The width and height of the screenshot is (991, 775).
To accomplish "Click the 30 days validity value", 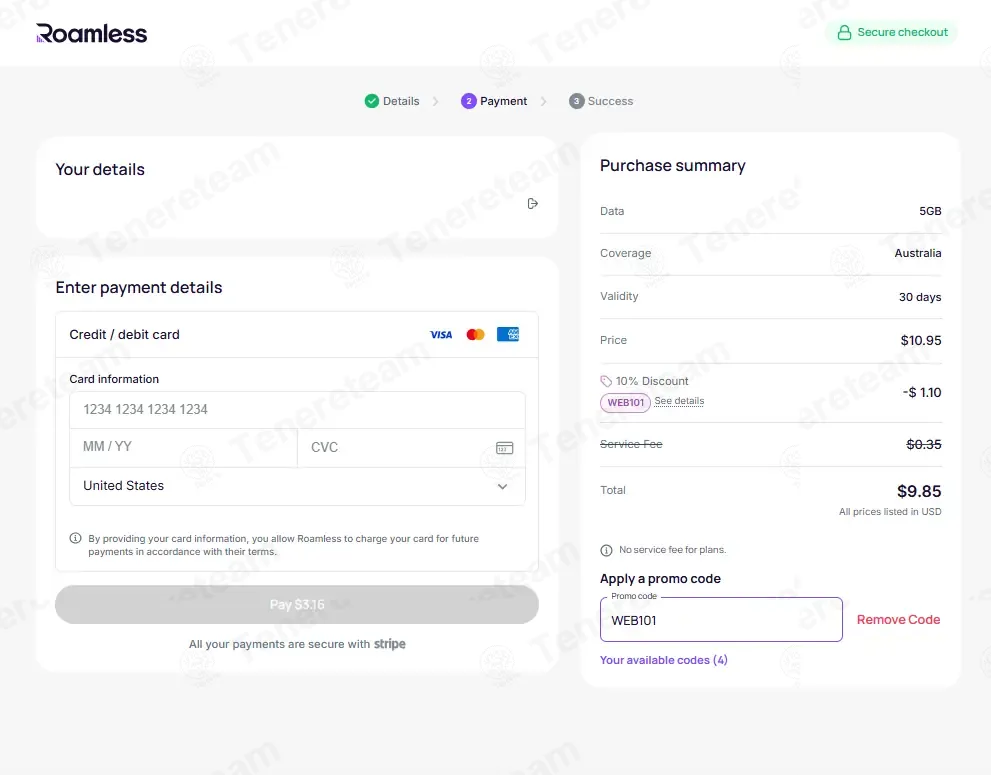I will (x=920, y=297).
